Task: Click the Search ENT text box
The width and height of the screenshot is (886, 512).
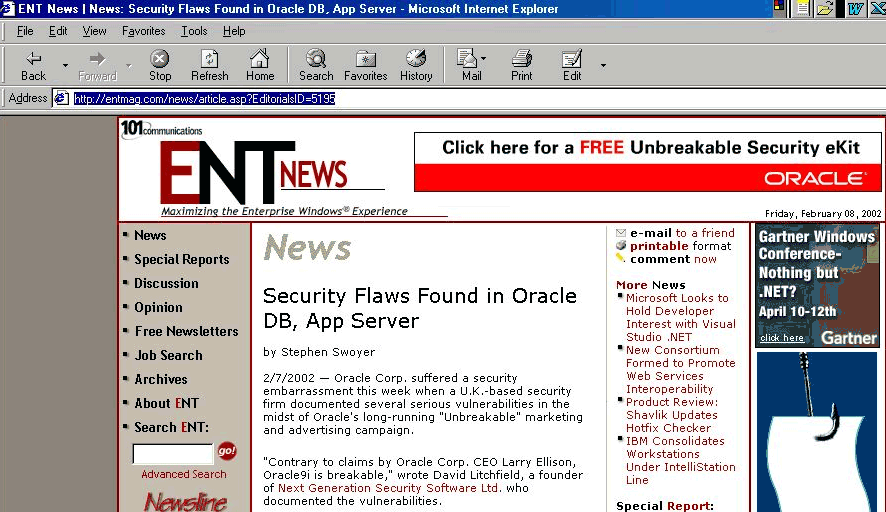Action: tap(173, 454)
